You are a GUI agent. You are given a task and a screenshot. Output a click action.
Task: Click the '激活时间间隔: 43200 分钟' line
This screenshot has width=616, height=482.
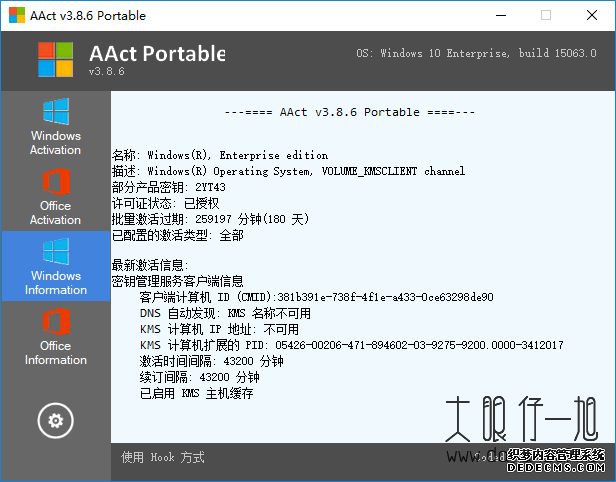tap(211, 361)
